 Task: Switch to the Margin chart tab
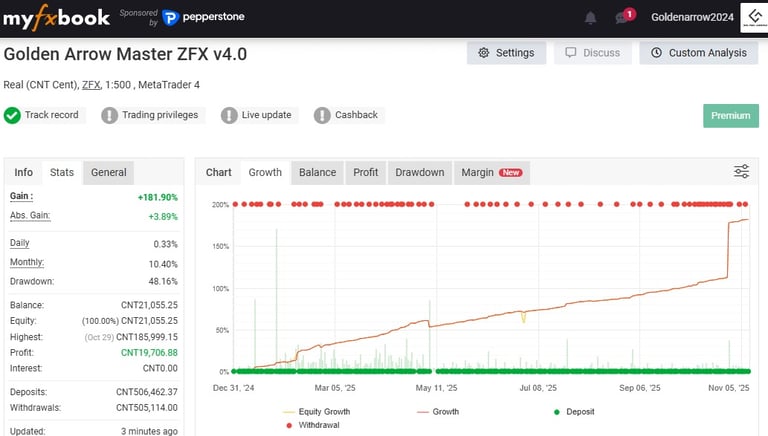(x=492, y=172)
